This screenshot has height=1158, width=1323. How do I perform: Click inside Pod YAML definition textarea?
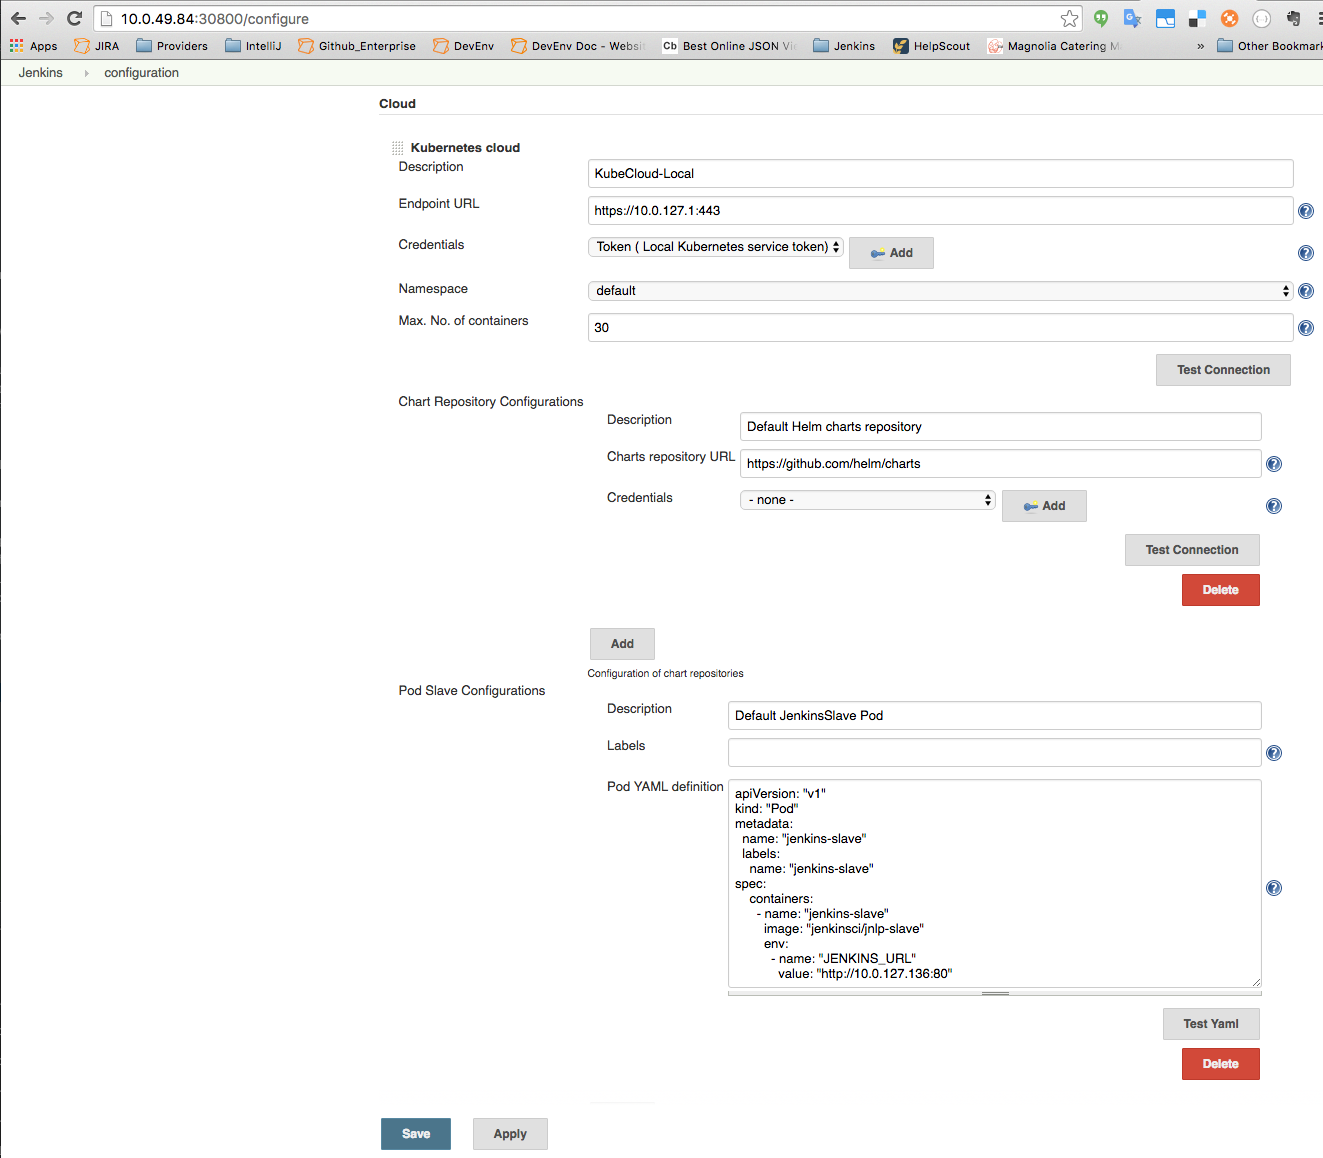(x=994, y=883)
